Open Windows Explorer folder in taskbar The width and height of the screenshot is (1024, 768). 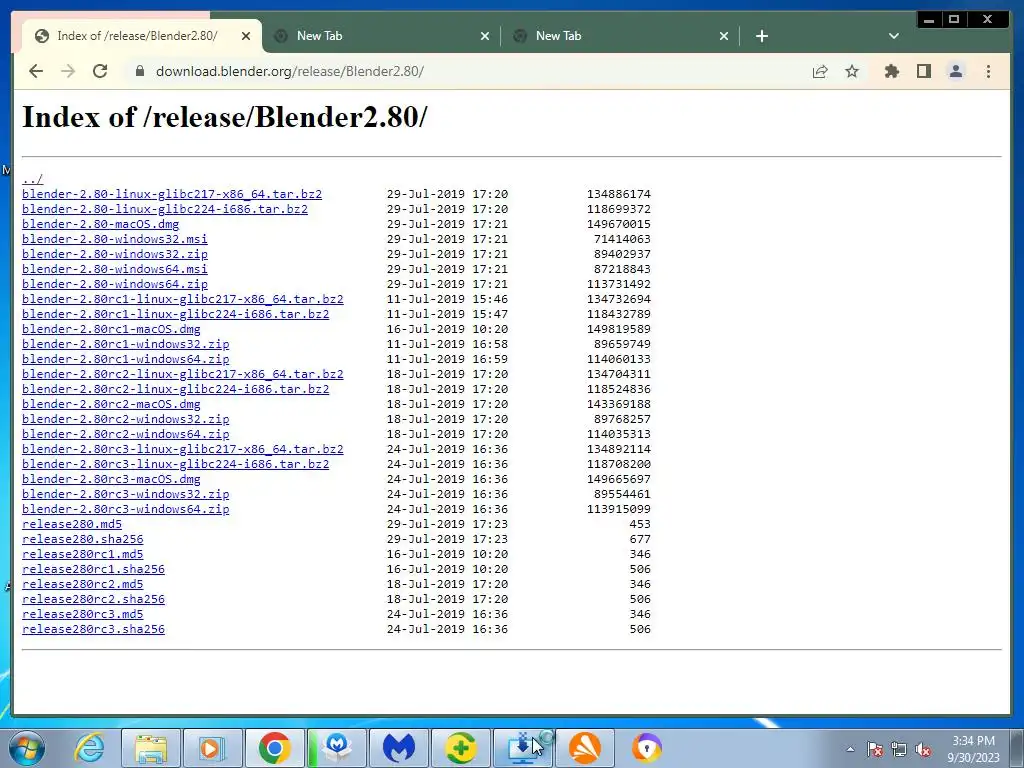[151, 748]
